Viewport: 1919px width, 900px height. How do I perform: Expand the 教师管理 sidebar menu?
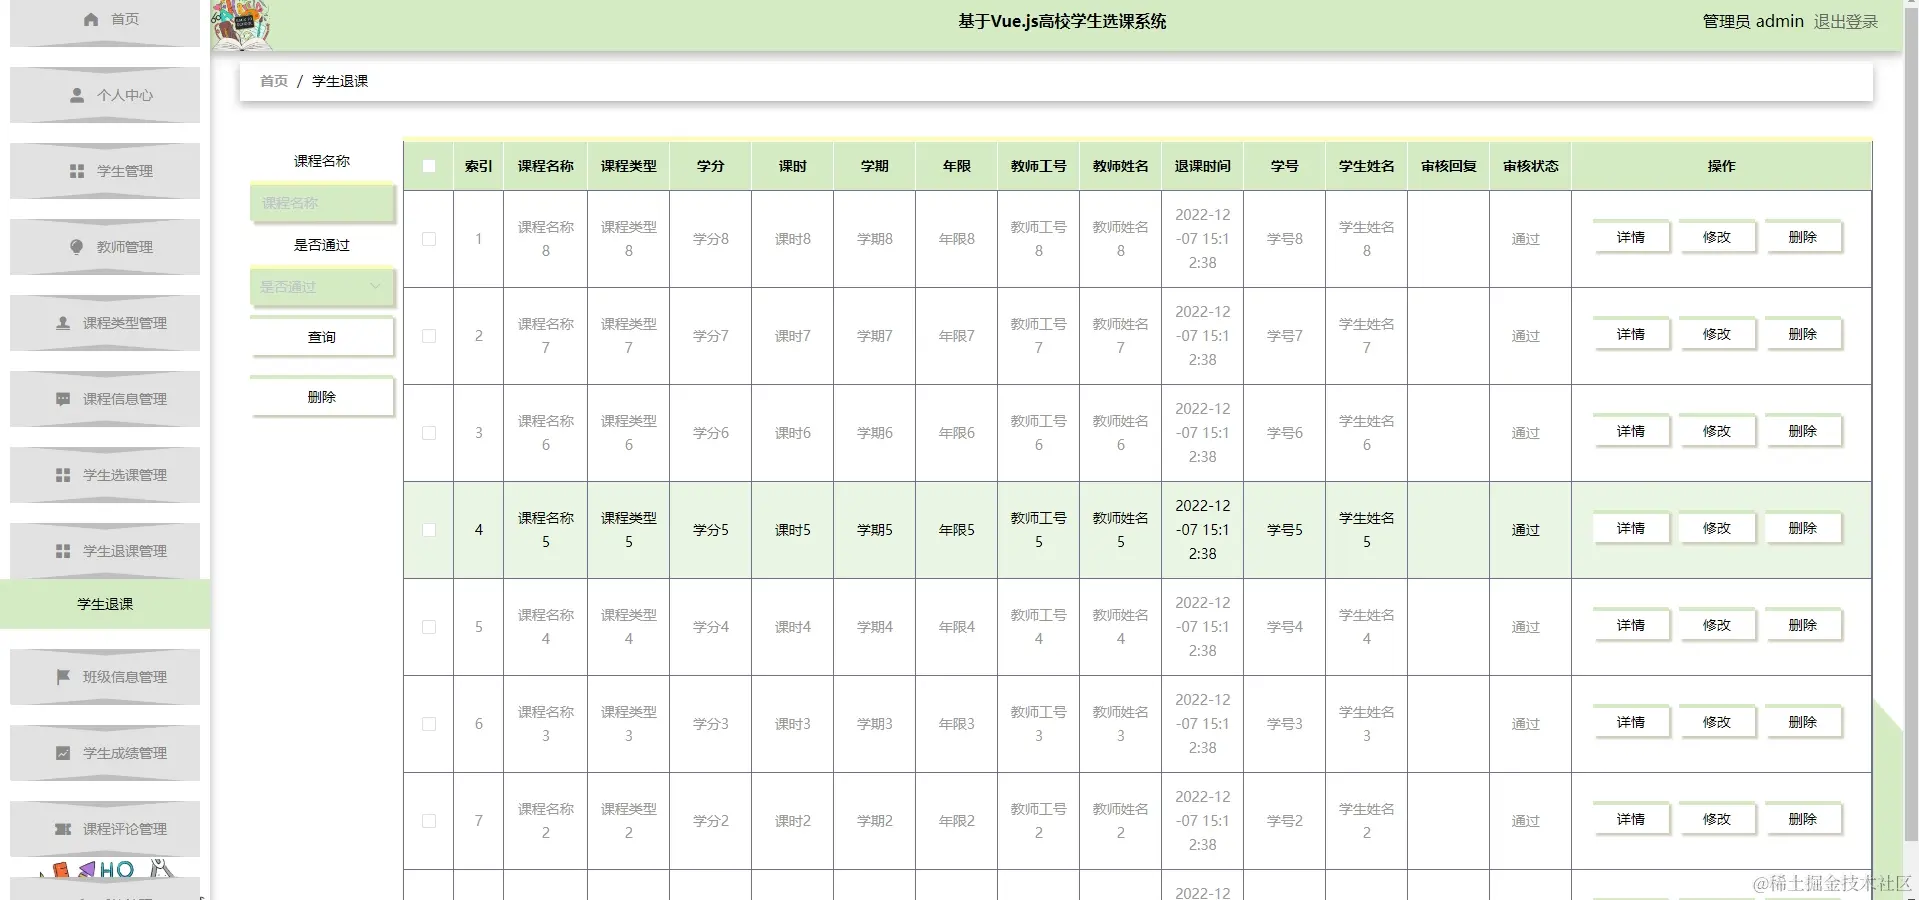point(105,247)
